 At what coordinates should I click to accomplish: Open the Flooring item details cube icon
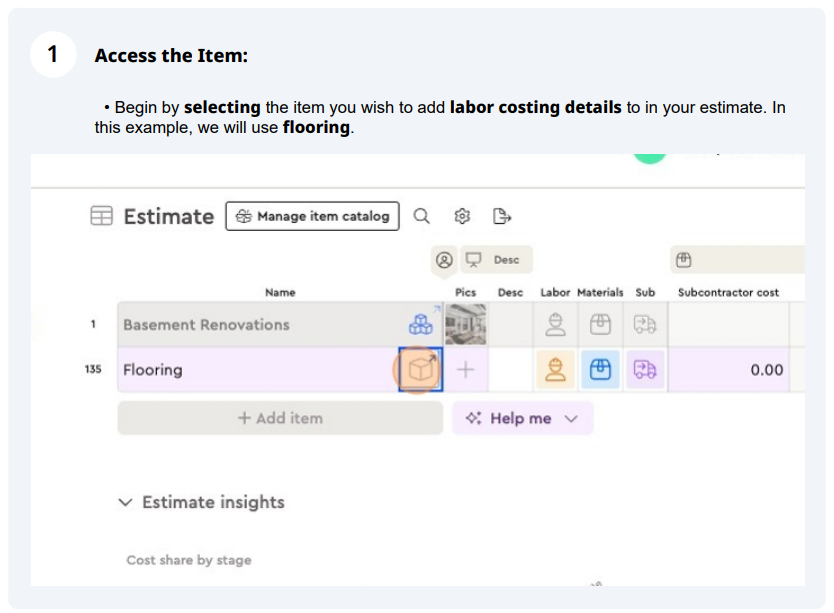pos(420,369)
